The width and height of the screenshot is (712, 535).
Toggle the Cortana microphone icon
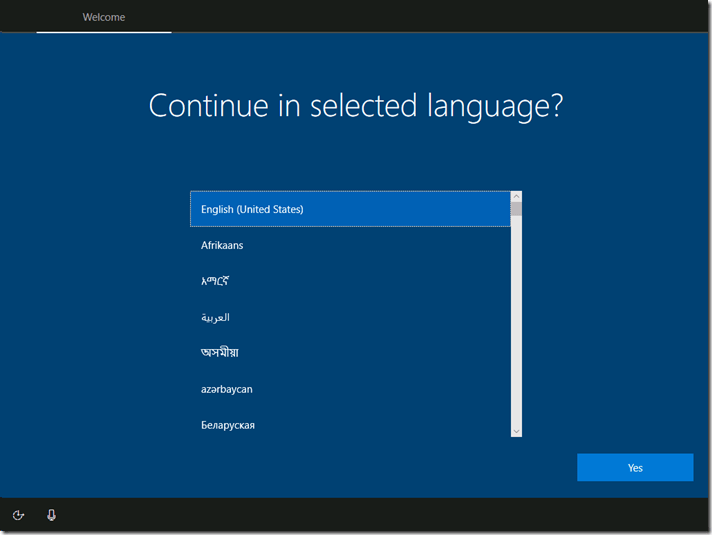click(51, 515)
